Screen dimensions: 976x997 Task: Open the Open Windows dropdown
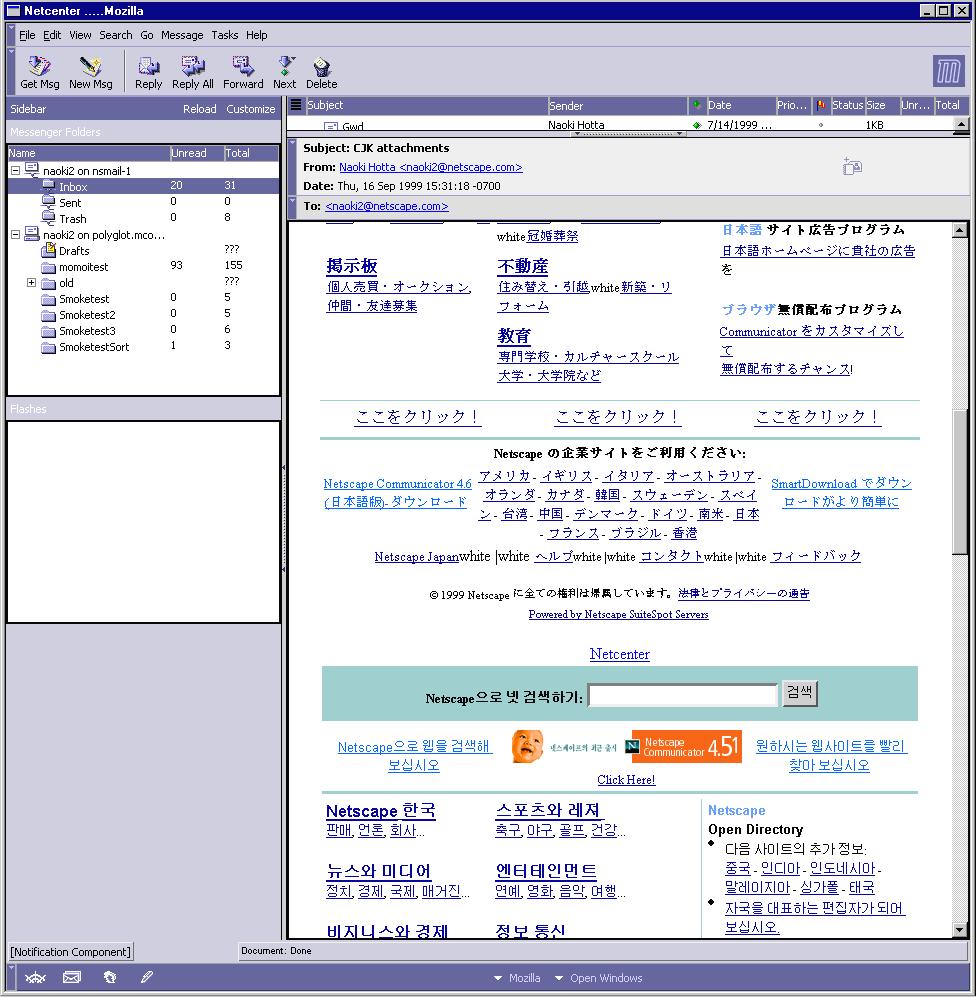[598, 978]
